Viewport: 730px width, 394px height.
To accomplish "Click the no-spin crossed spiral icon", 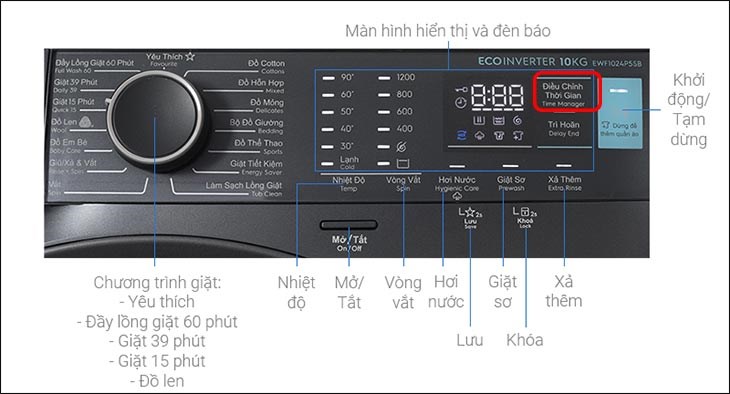I will pos(401,147).
